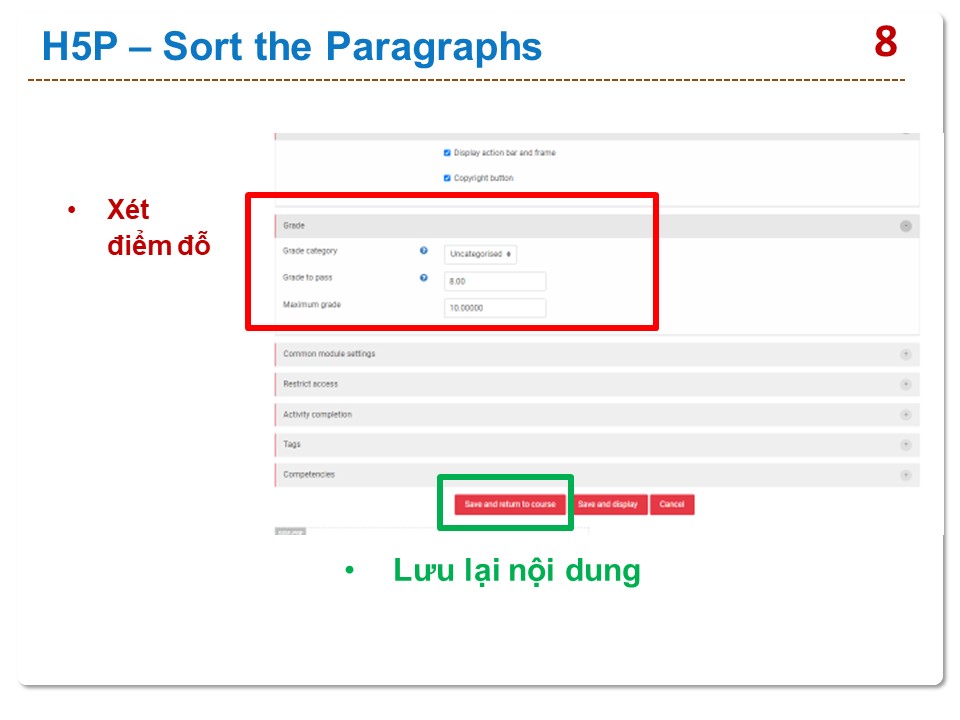
Task: Focus the Grade to pass field
Action: (495, 282)
